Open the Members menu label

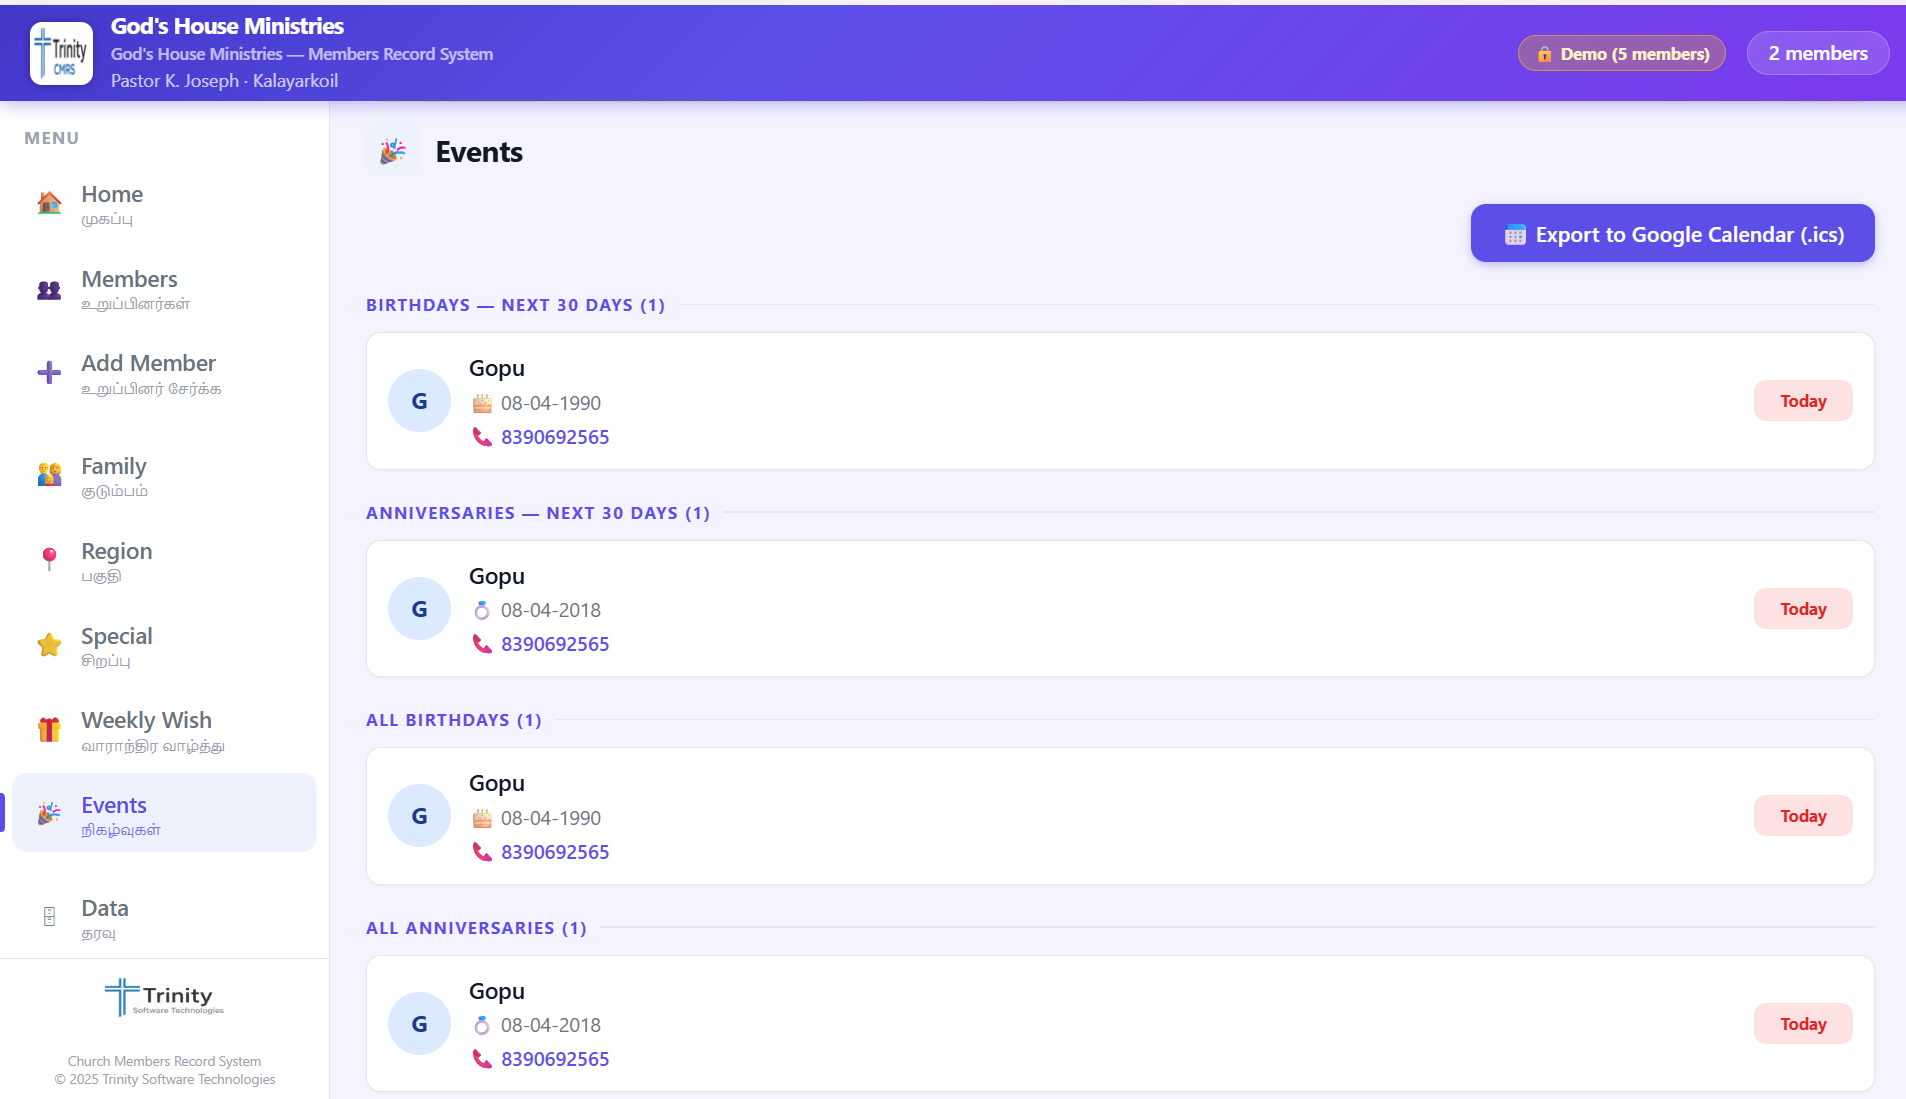pos(129,280)
